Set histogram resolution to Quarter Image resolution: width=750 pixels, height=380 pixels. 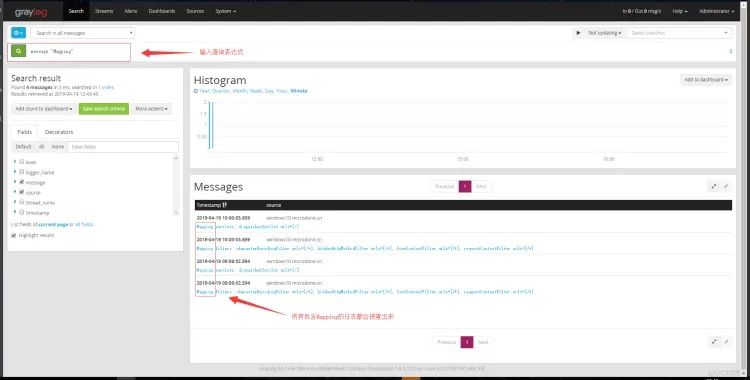[x=221, y=91]
